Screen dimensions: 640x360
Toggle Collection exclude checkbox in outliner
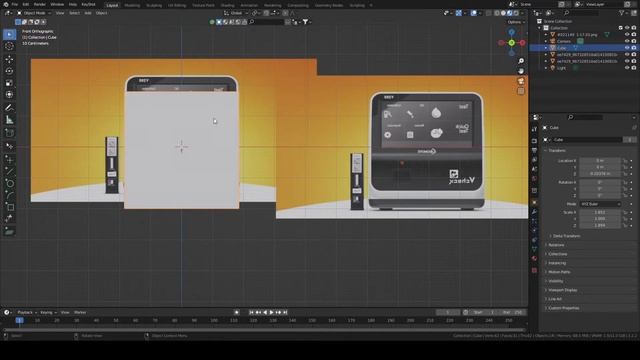point(620,28)
